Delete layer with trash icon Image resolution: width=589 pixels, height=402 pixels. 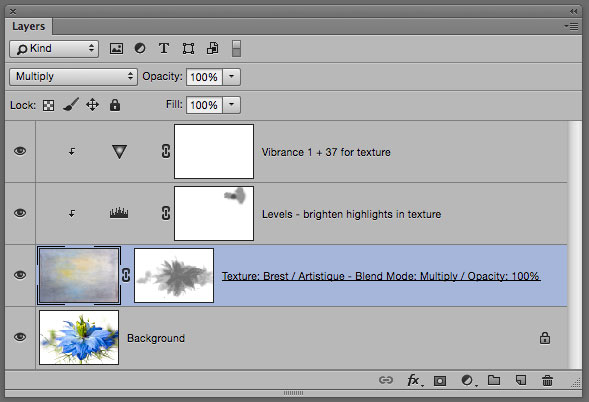[547, 380]
